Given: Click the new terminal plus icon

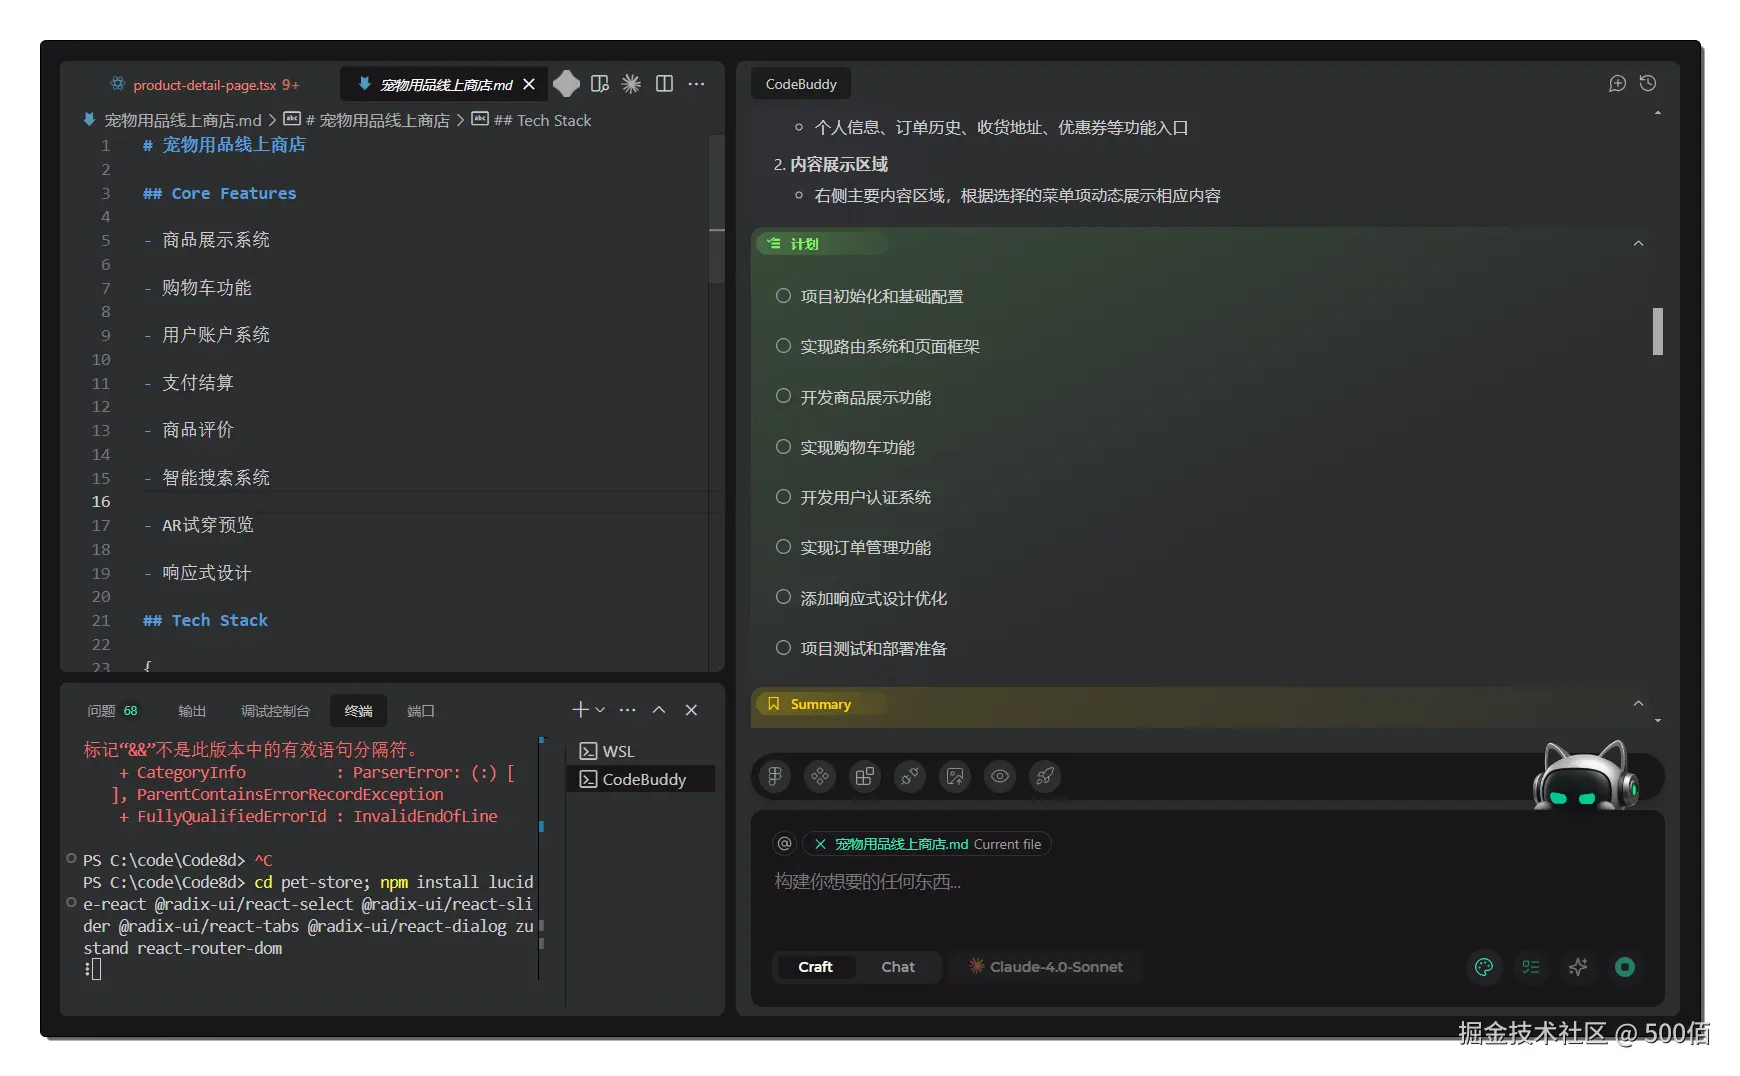Looking at the screenshot, I should (x=579, y=710).
